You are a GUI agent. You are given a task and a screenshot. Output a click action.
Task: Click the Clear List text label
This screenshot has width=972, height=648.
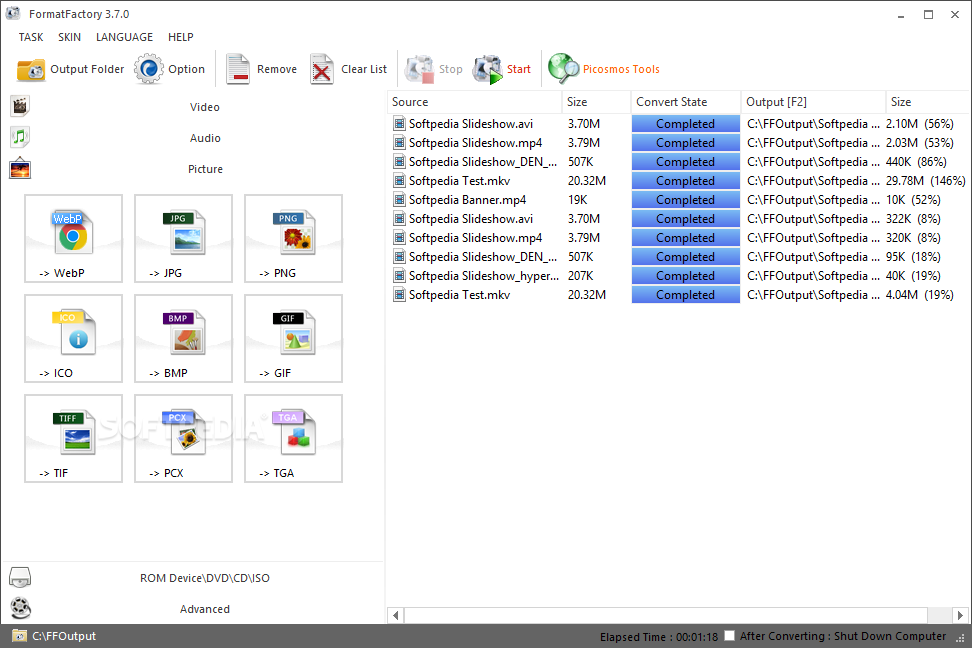[364, 69]
